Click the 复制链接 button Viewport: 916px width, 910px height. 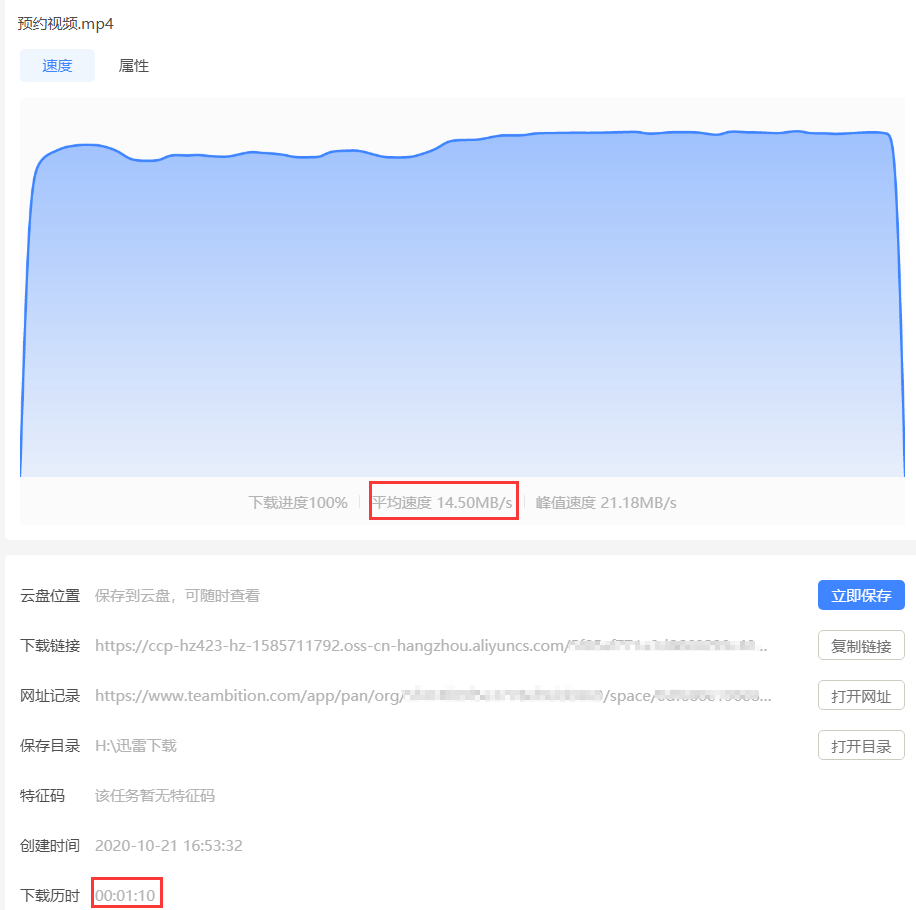pyautogui.click(x=861, y=645)
